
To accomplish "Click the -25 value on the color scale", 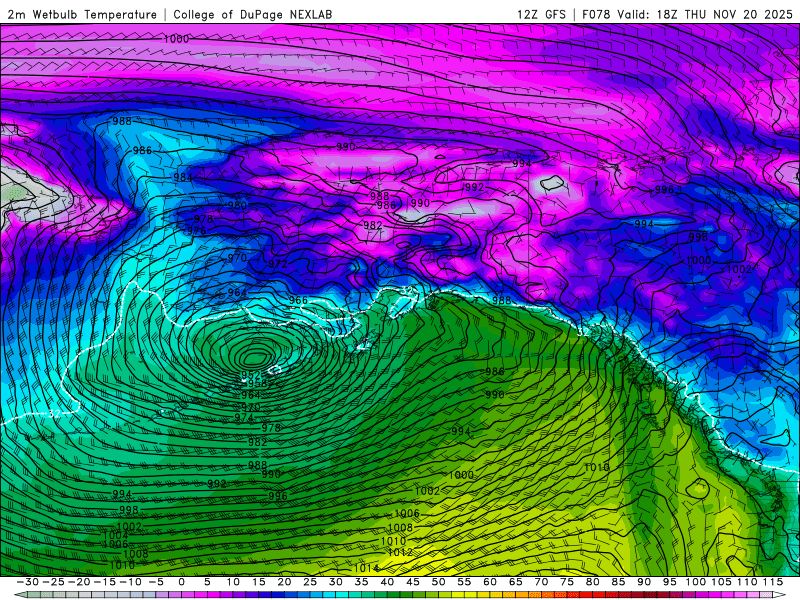I will pyautogui.click(x=54, y=582).
